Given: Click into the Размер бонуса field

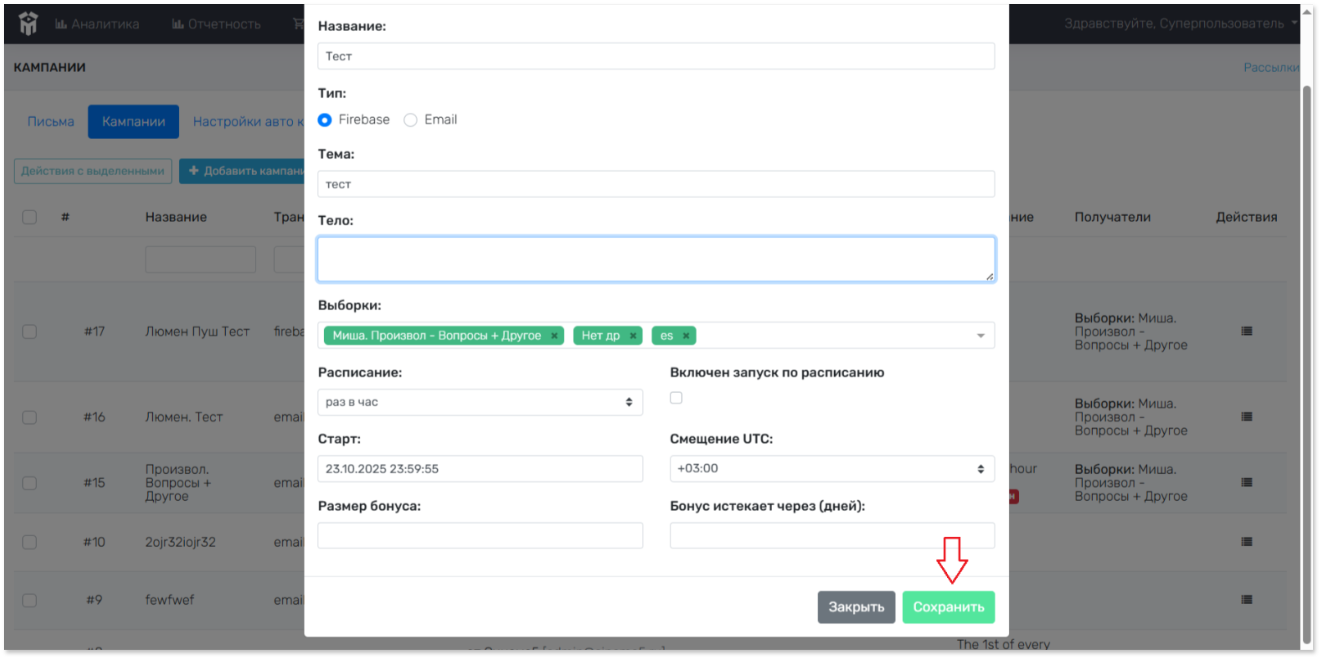Looking at the screenshot, I should pos(480,536).
